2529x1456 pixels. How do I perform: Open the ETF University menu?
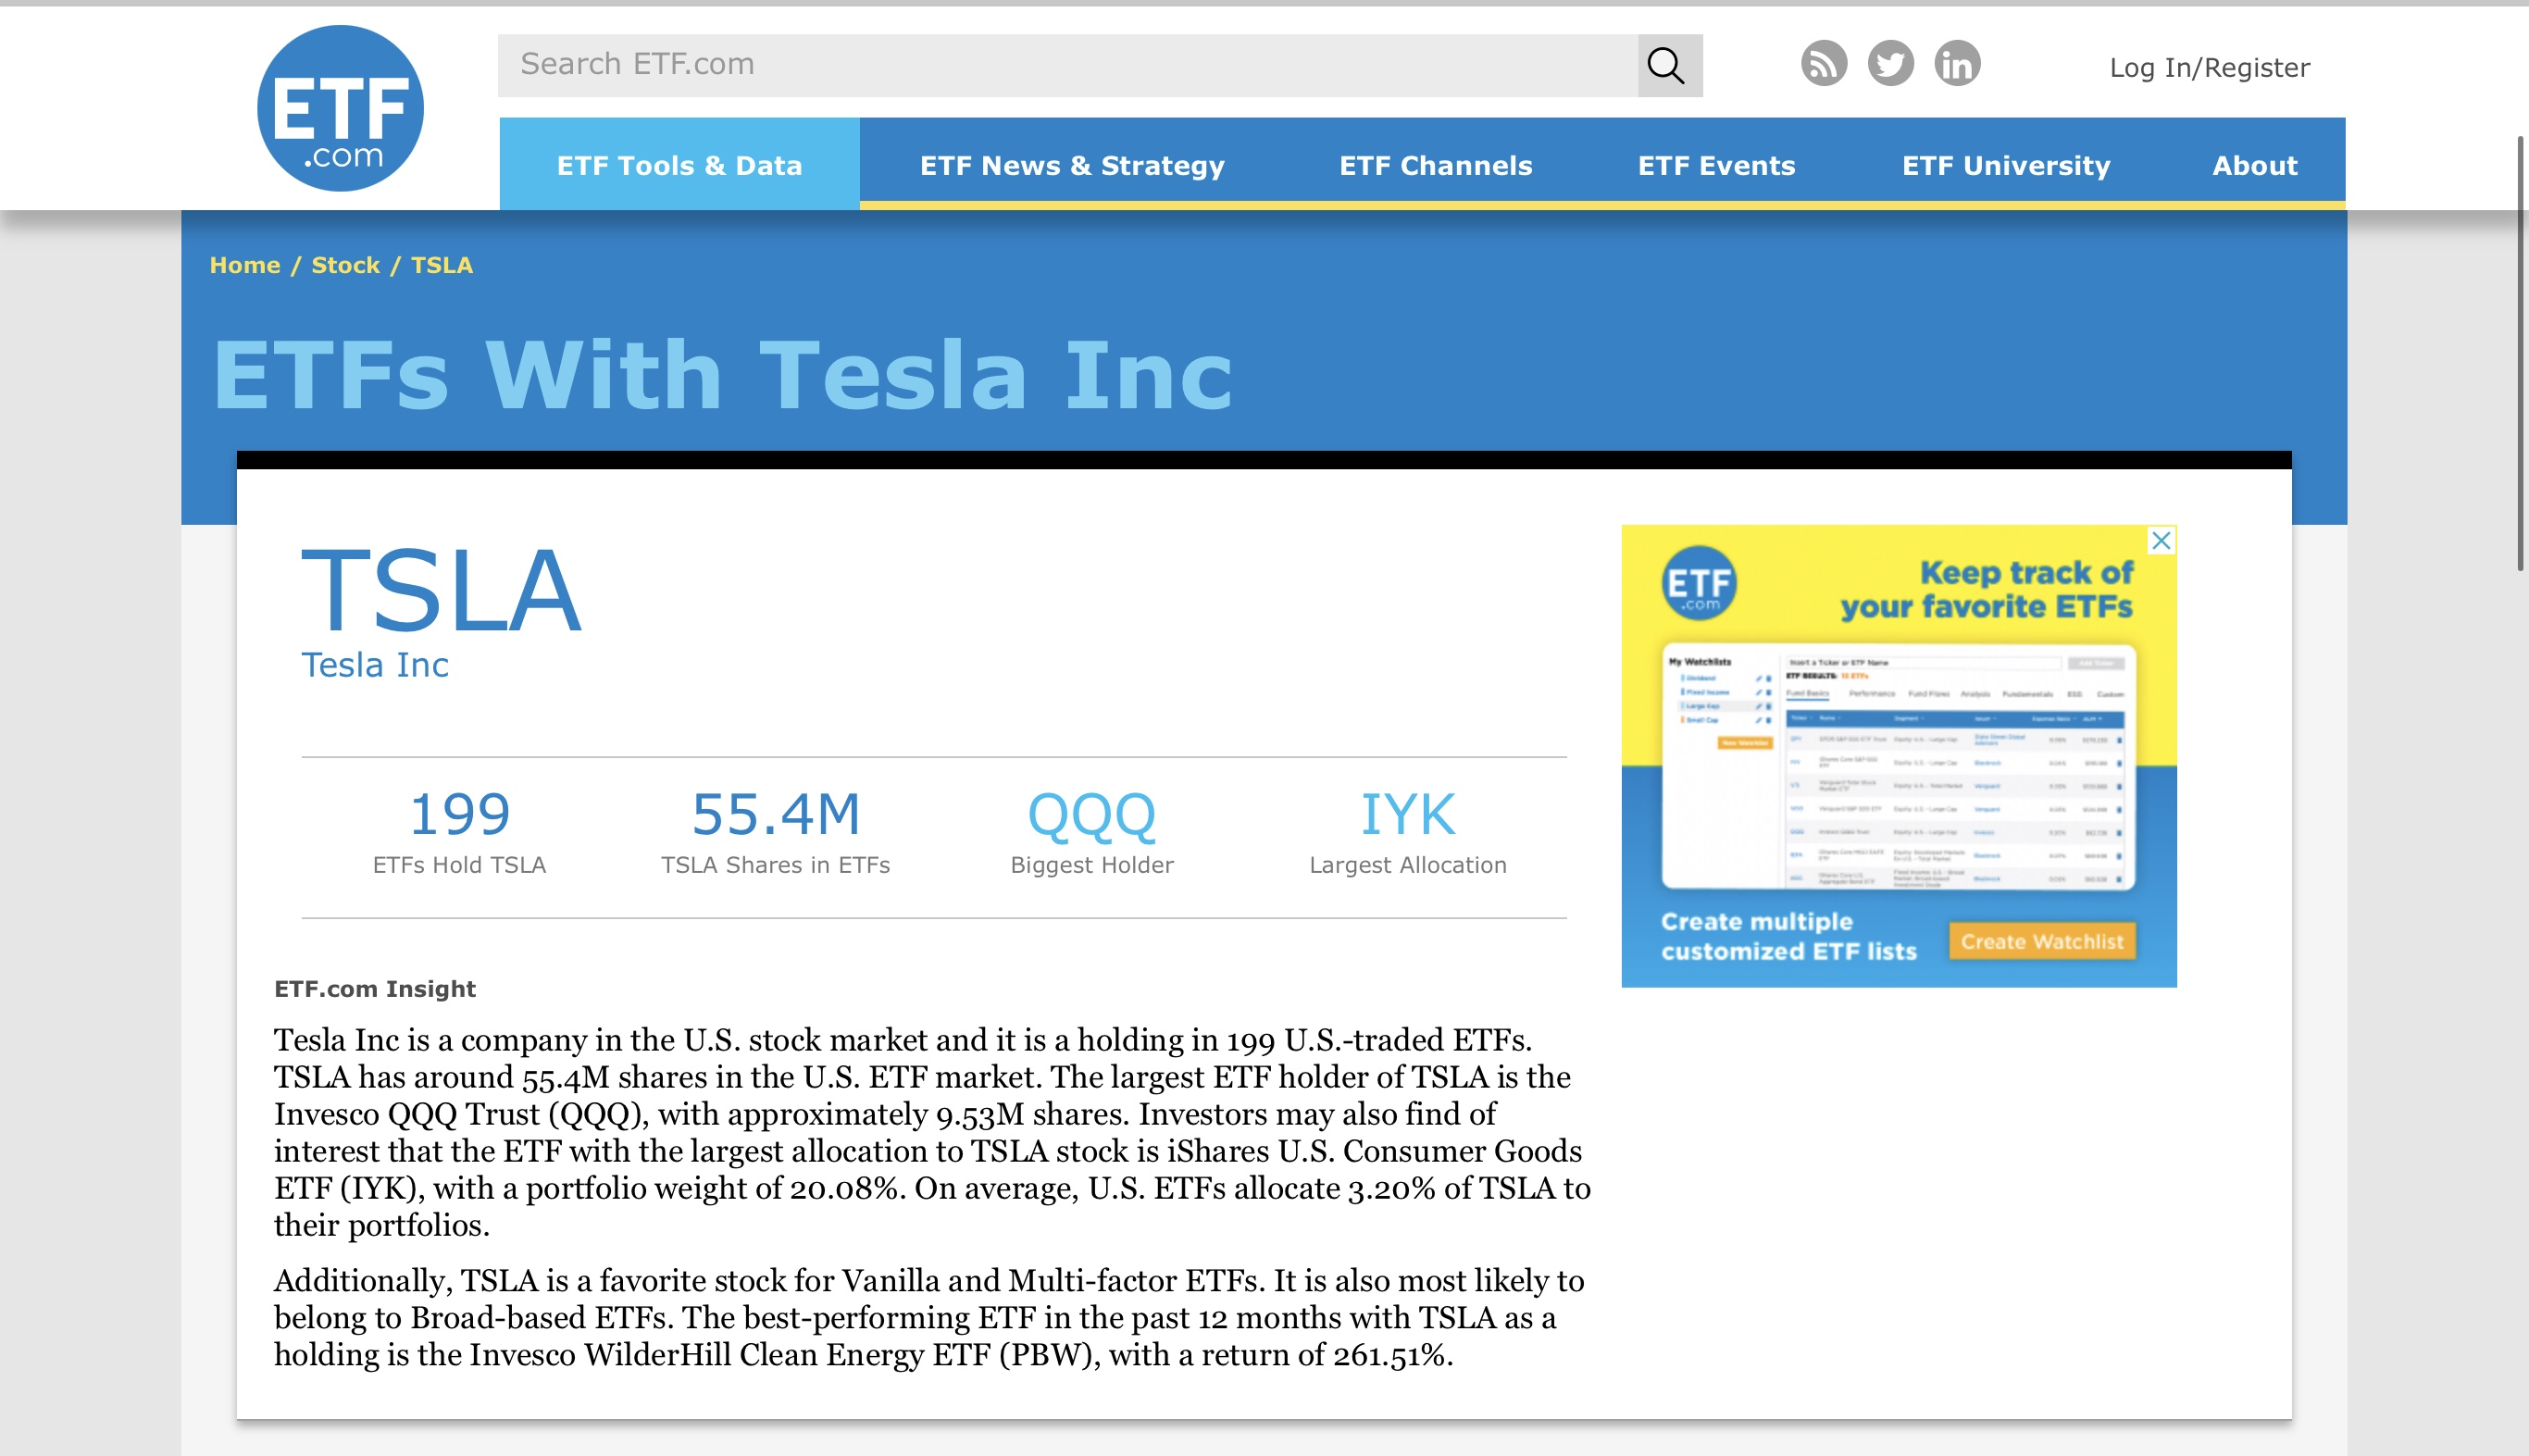(2006, 164)
